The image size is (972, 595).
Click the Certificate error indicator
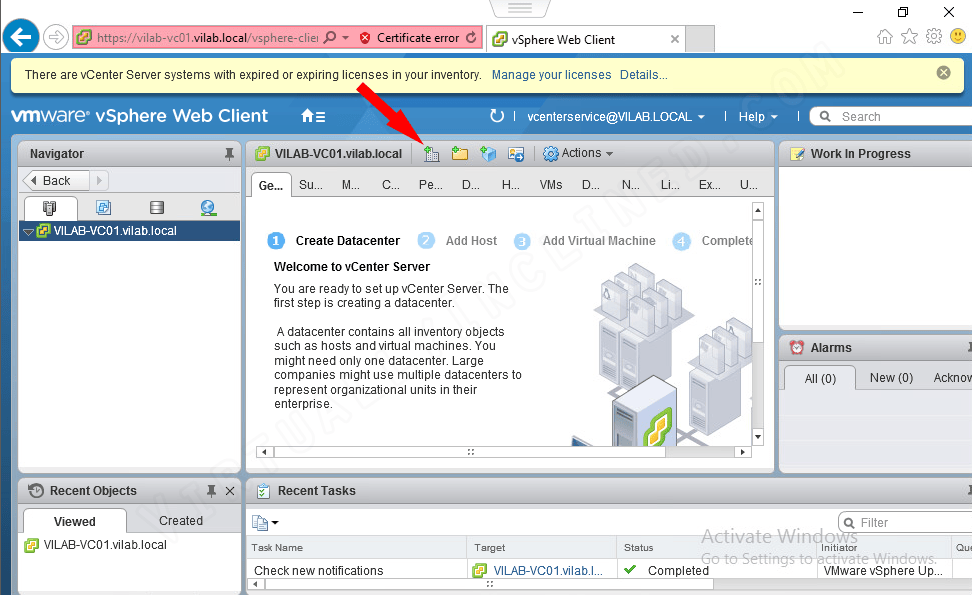[x=410, y=38]
